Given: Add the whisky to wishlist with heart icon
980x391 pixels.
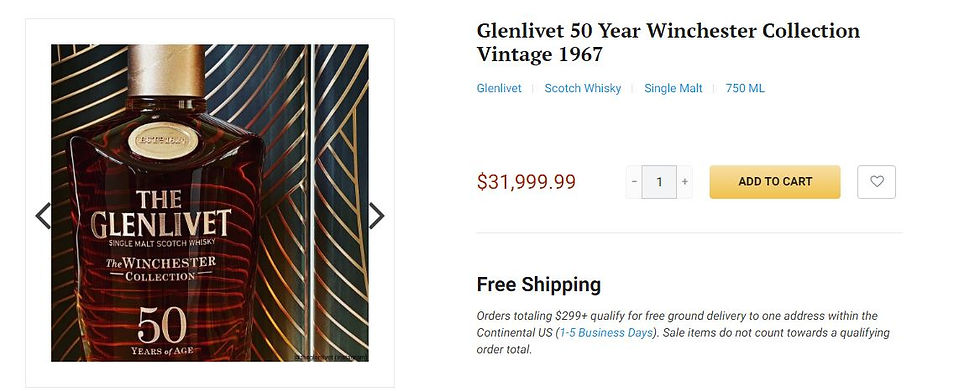Looking at the screenshot, I should click(x=876, y=182).
